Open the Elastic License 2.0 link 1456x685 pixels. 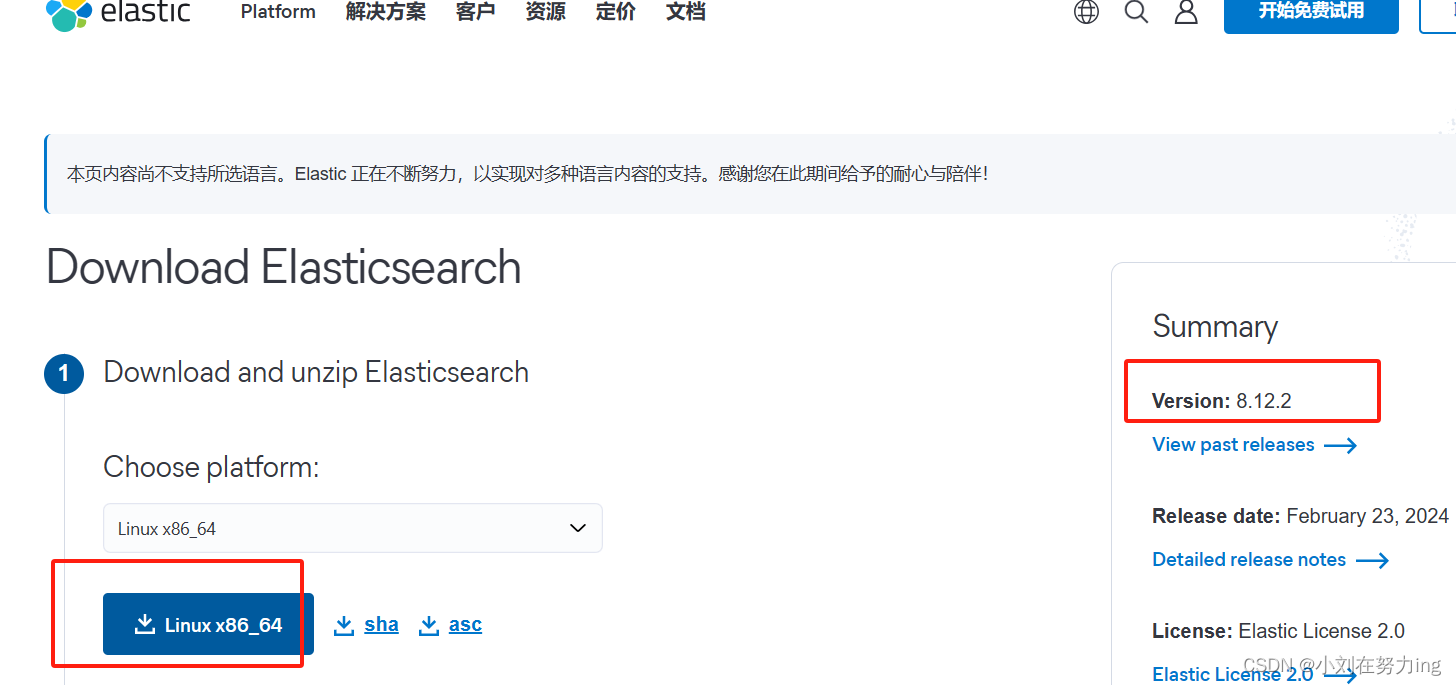point(1254,674)
